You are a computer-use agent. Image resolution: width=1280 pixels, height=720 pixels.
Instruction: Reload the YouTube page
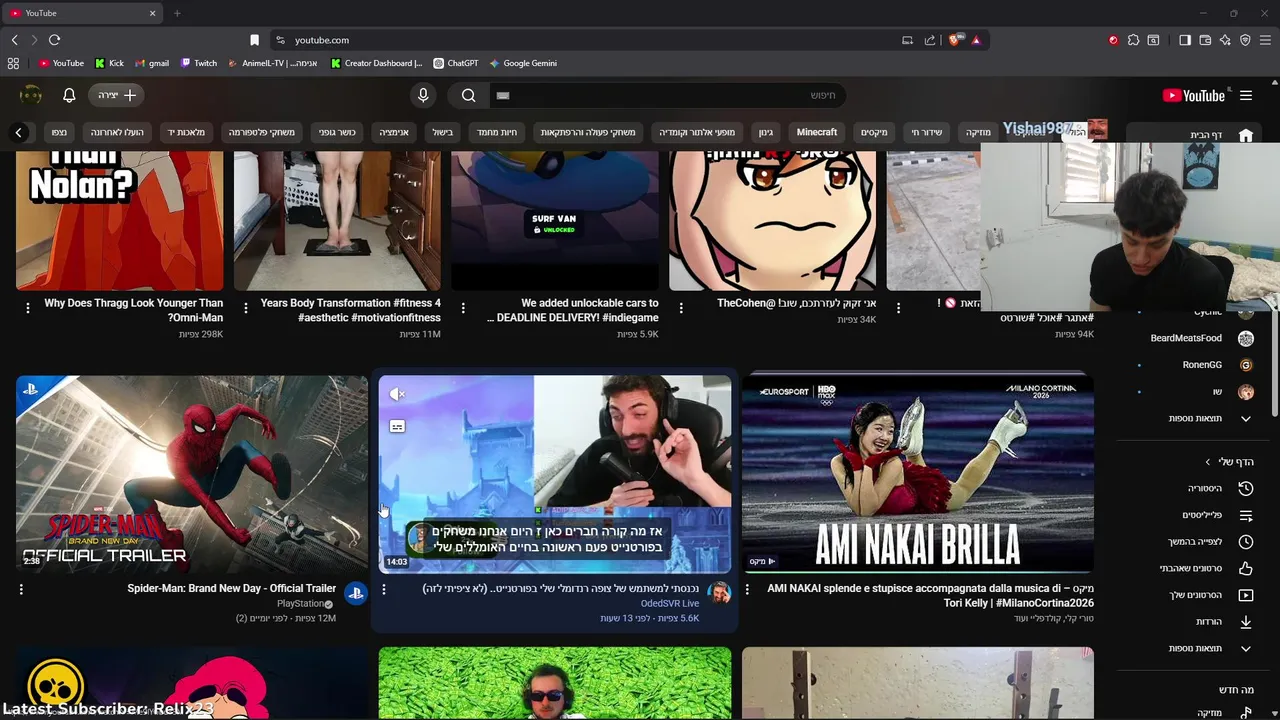[x=54, y=40]
